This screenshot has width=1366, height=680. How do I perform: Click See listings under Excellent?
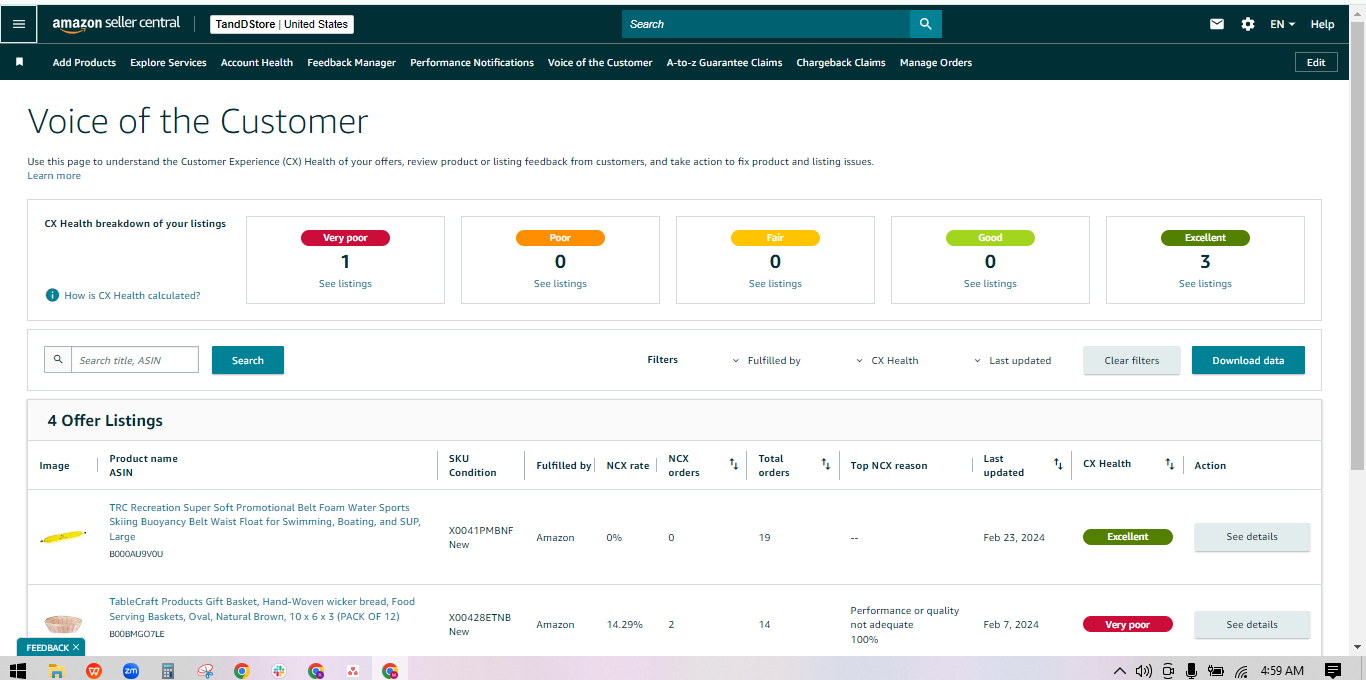1205,284
